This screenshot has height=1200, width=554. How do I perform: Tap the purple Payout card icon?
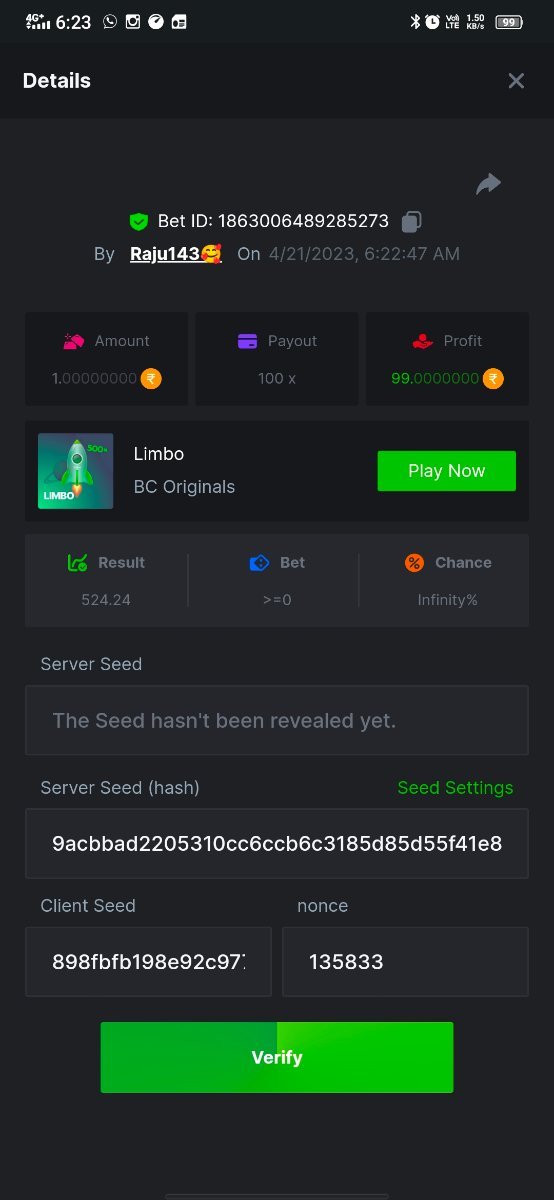click(248, 341)
